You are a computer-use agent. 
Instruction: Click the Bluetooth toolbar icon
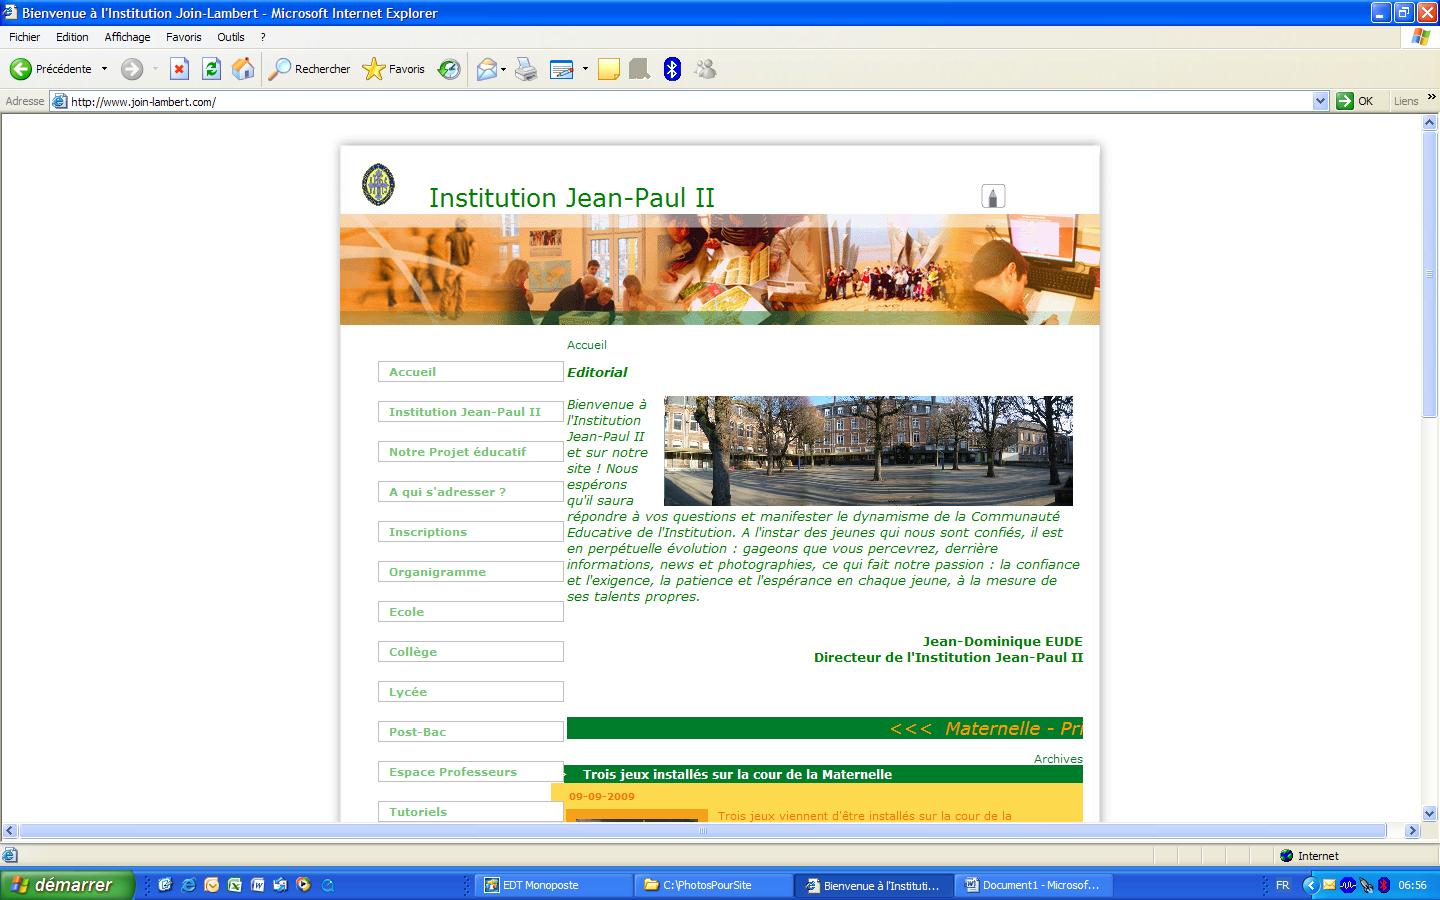pos(672,69)
